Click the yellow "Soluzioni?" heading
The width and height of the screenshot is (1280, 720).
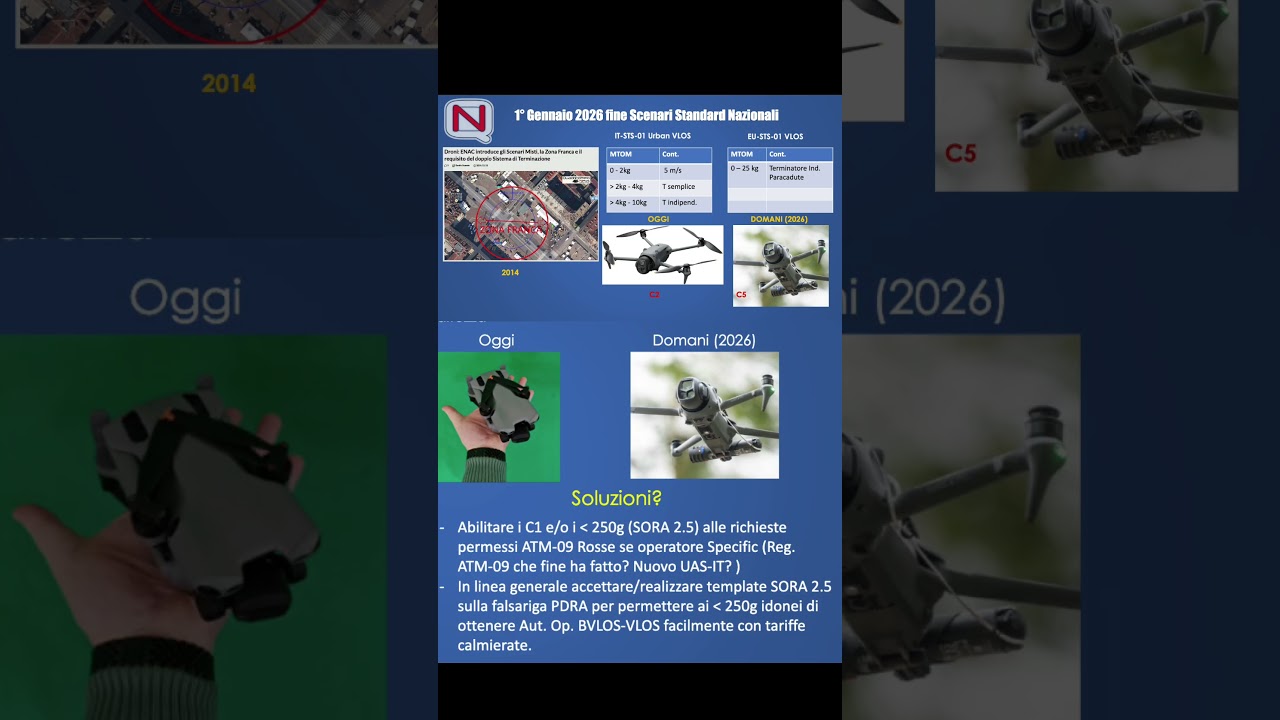[x=616, y=498]
